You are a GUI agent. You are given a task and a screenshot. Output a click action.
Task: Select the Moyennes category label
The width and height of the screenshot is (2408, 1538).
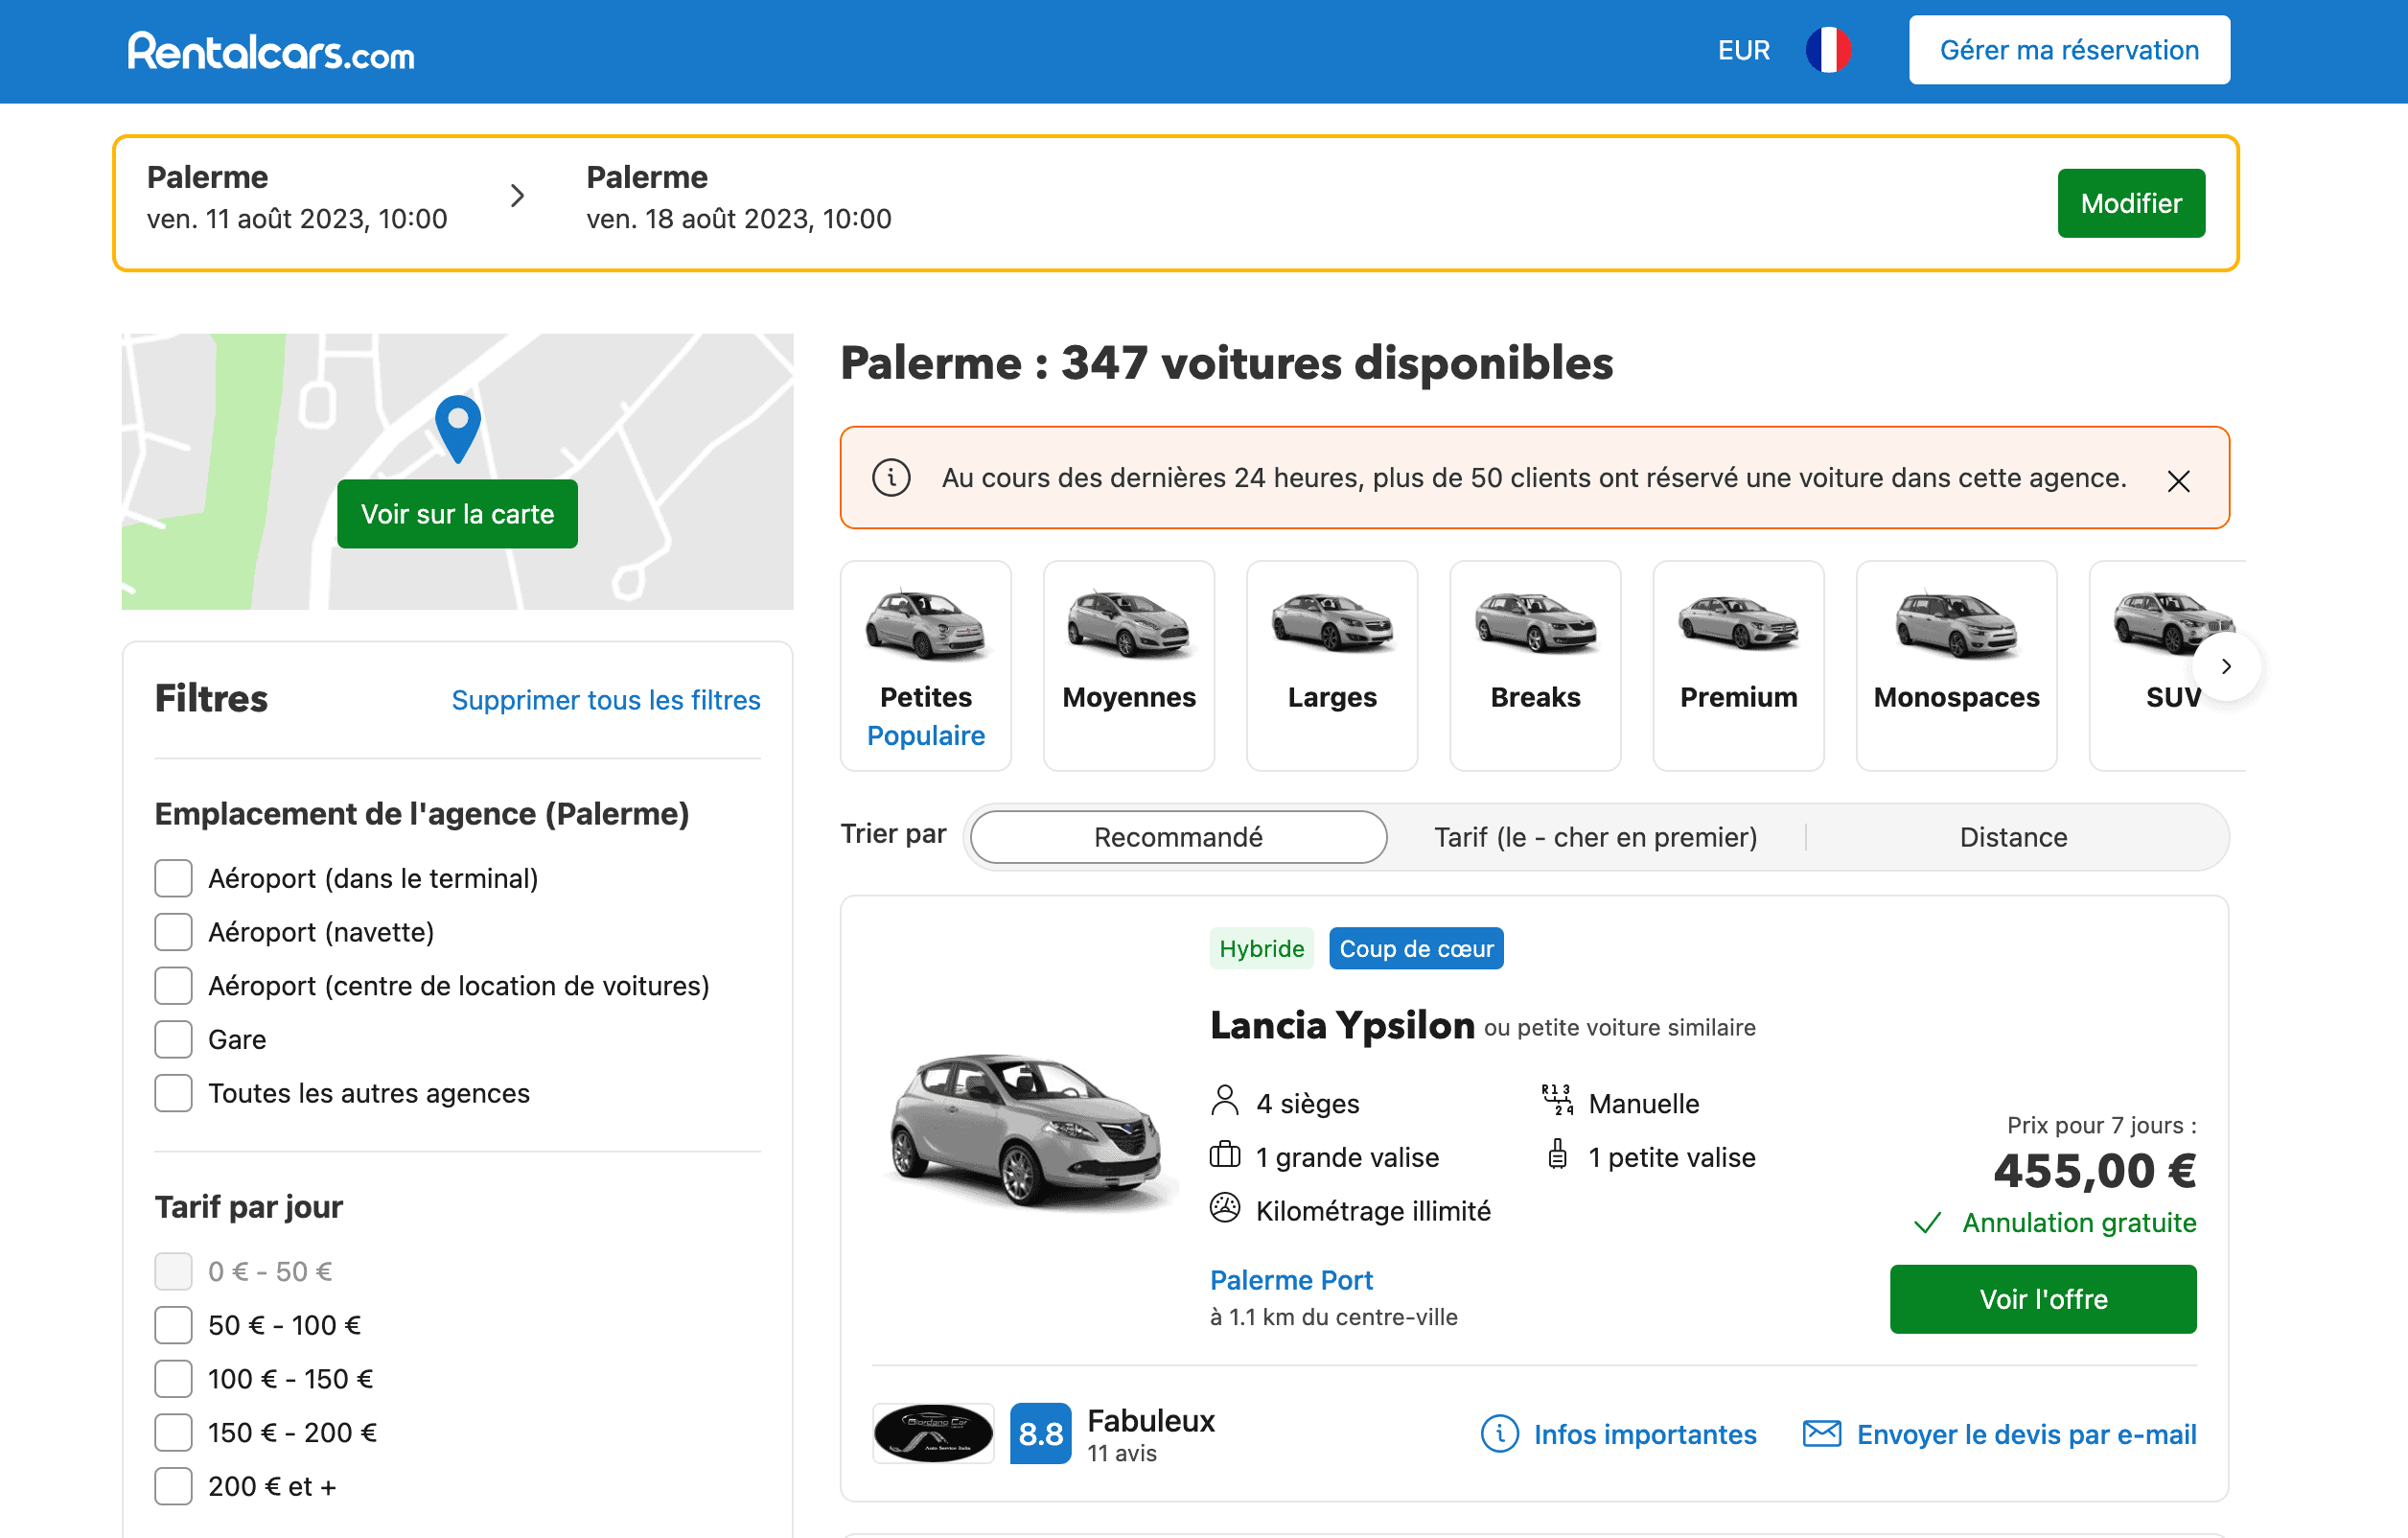[1129, 697]
